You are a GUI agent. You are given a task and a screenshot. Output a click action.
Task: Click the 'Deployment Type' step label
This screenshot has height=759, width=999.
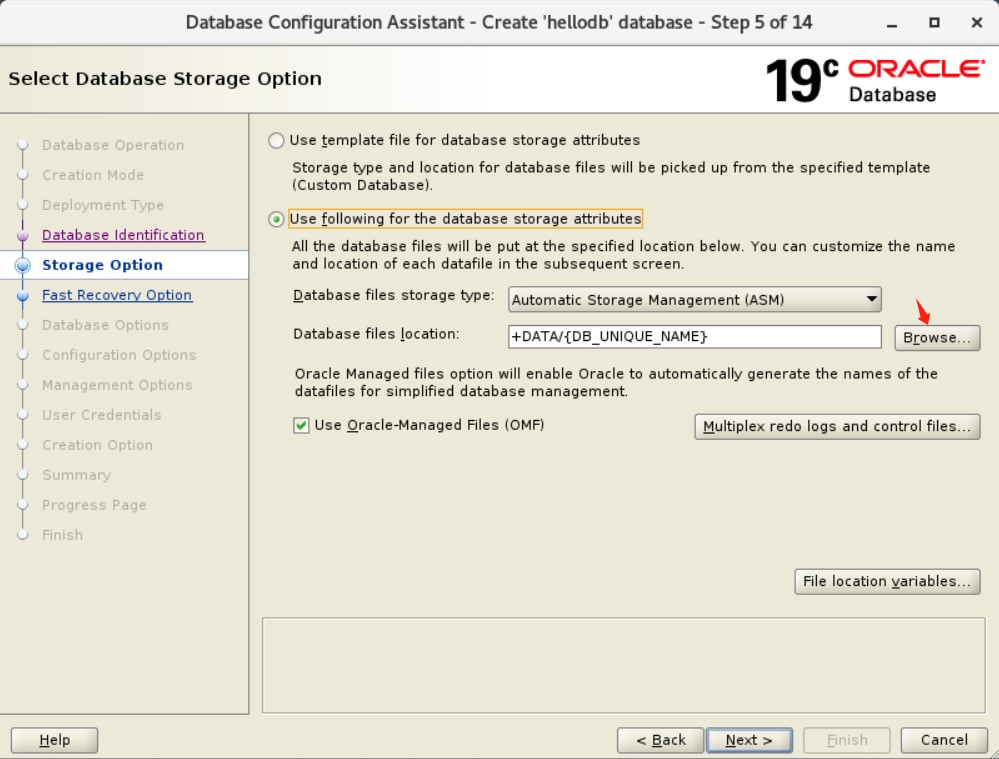click(x=103, y=205)
